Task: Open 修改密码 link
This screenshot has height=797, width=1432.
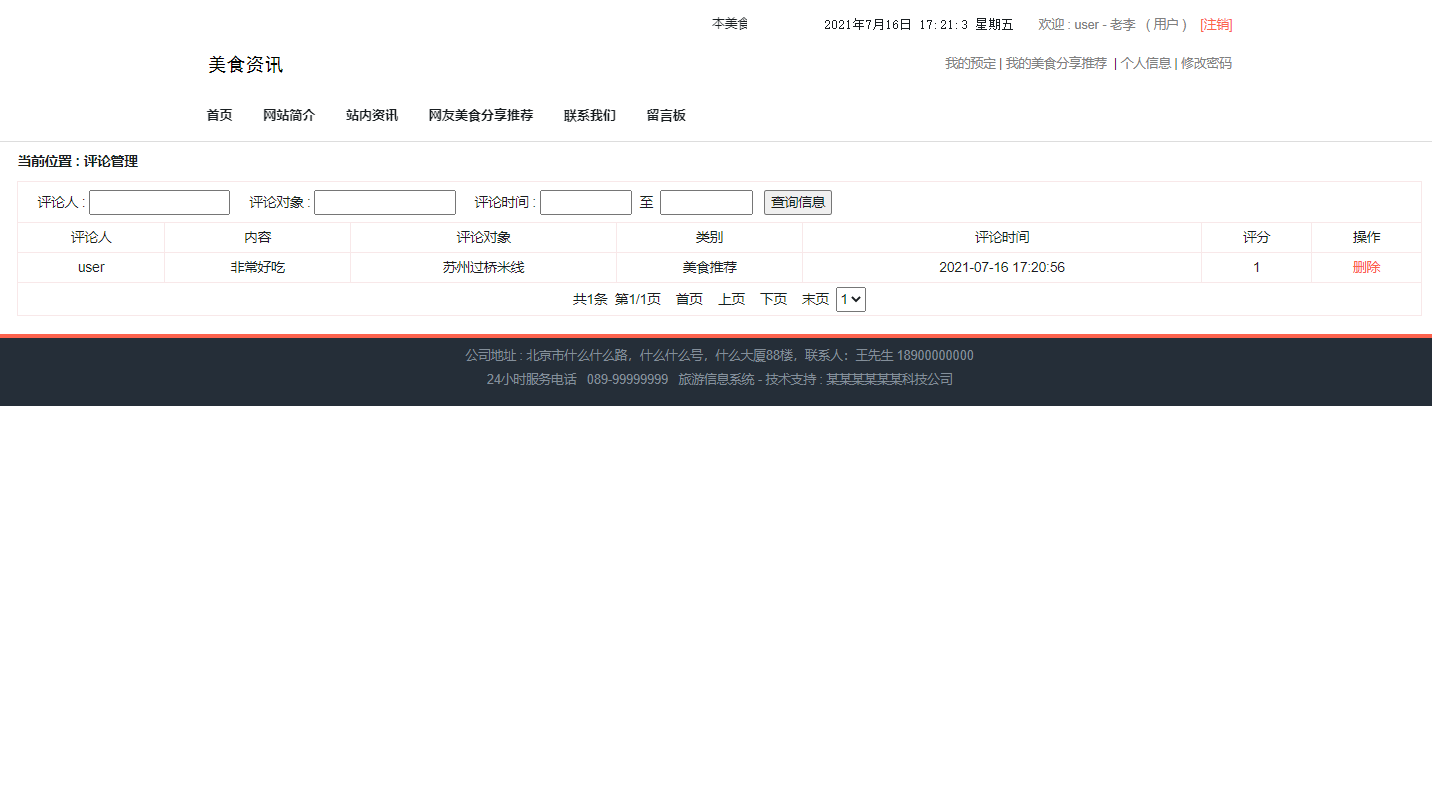Action: coord(1206,63)
